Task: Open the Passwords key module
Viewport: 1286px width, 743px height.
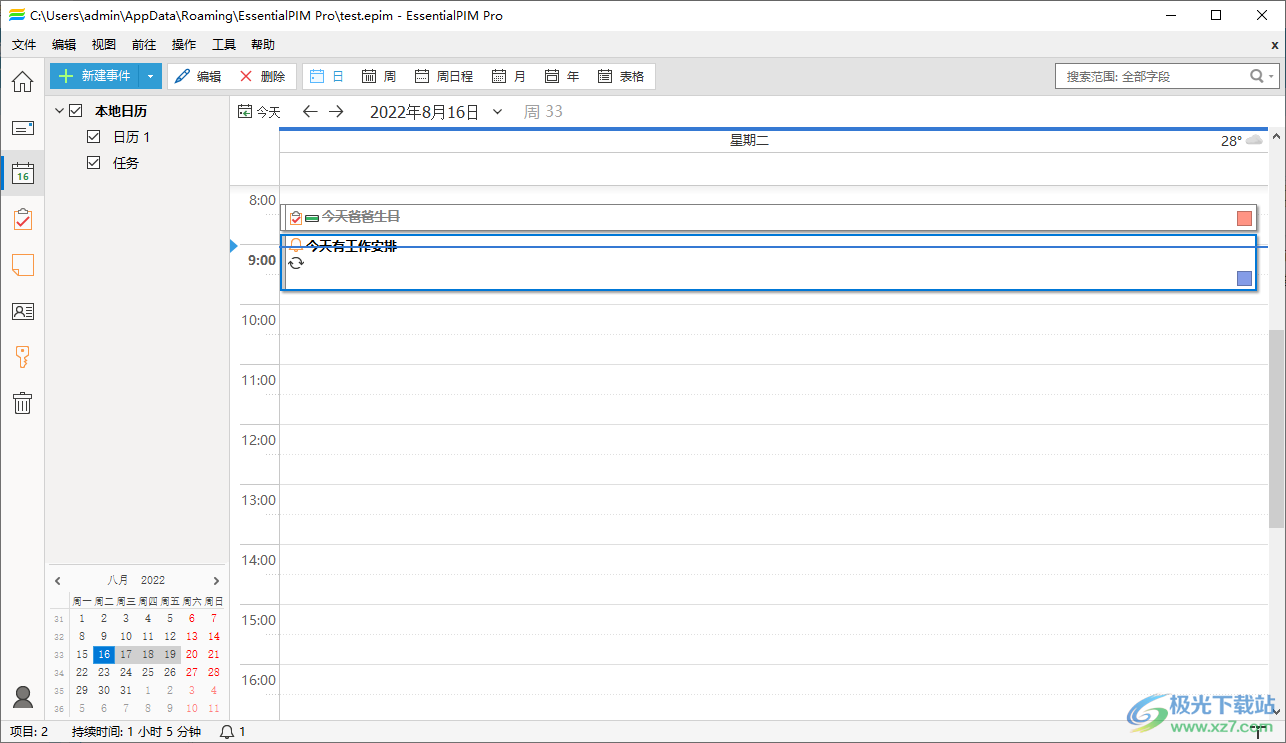Action: [22, 357]
